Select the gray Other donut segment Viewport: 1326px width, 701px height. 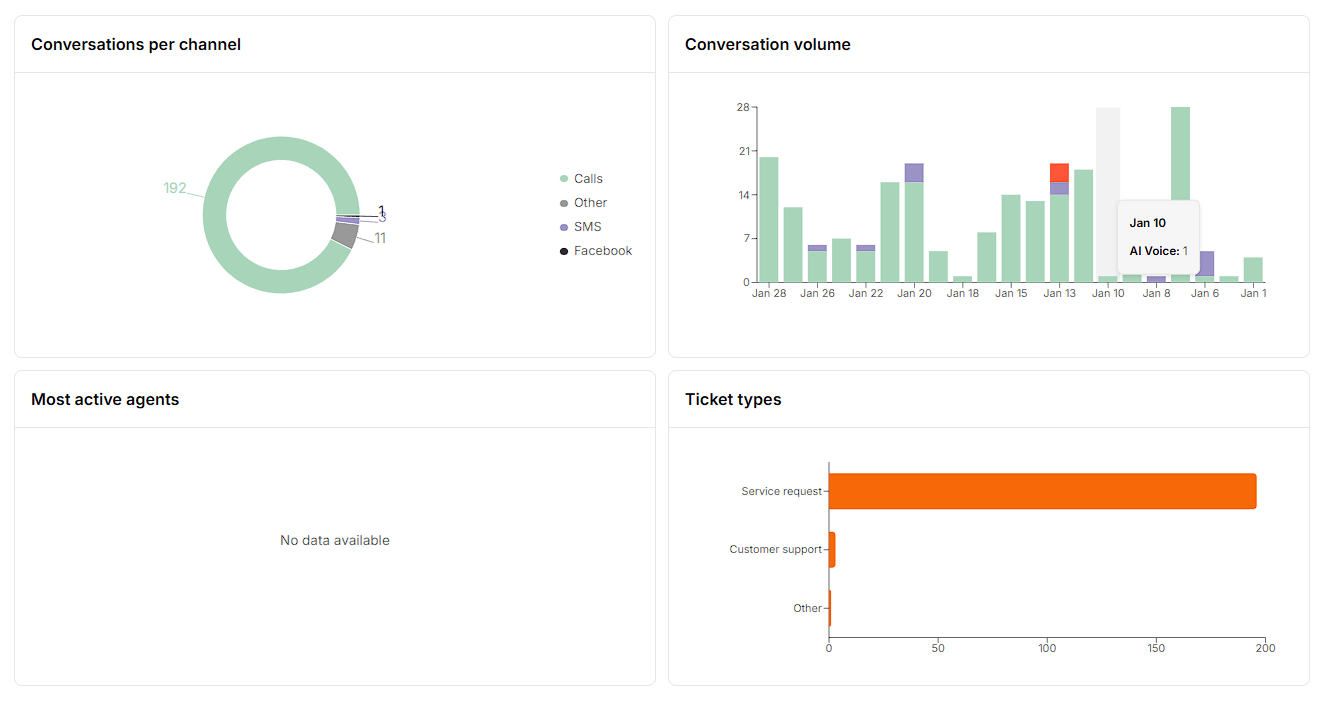coord(345,236)
